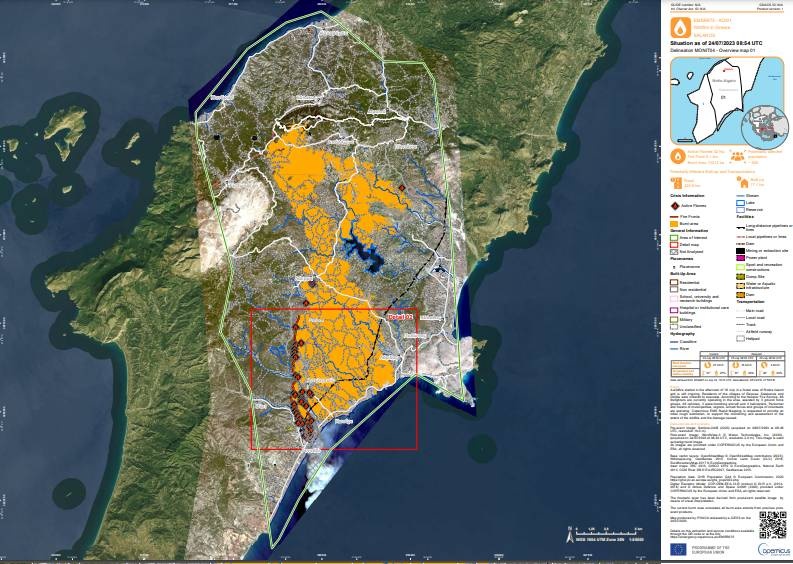Image resolution: width=793 pixels, height=564 pixels.
Task: Select the red Detail 01 label on map
Action: point(400,316)
